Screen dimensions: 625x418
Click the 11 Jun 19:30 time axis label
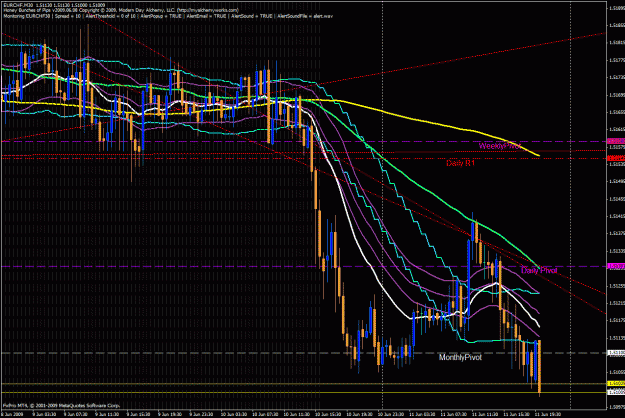[548, 414]
